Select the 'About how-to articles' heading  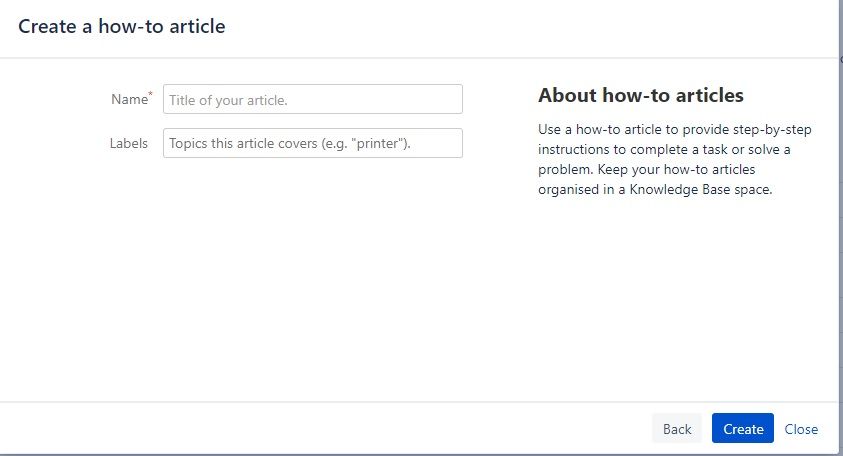pyautogui.click(x=640, y=95)
